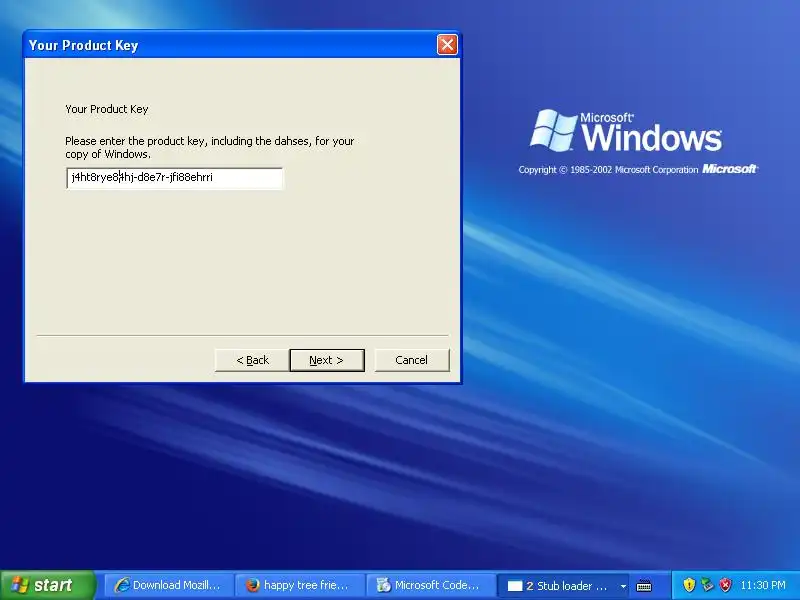Click the Firefox icon on the taskbar
This screenshot has height=600, width=800.
click(x=253, y=585)
